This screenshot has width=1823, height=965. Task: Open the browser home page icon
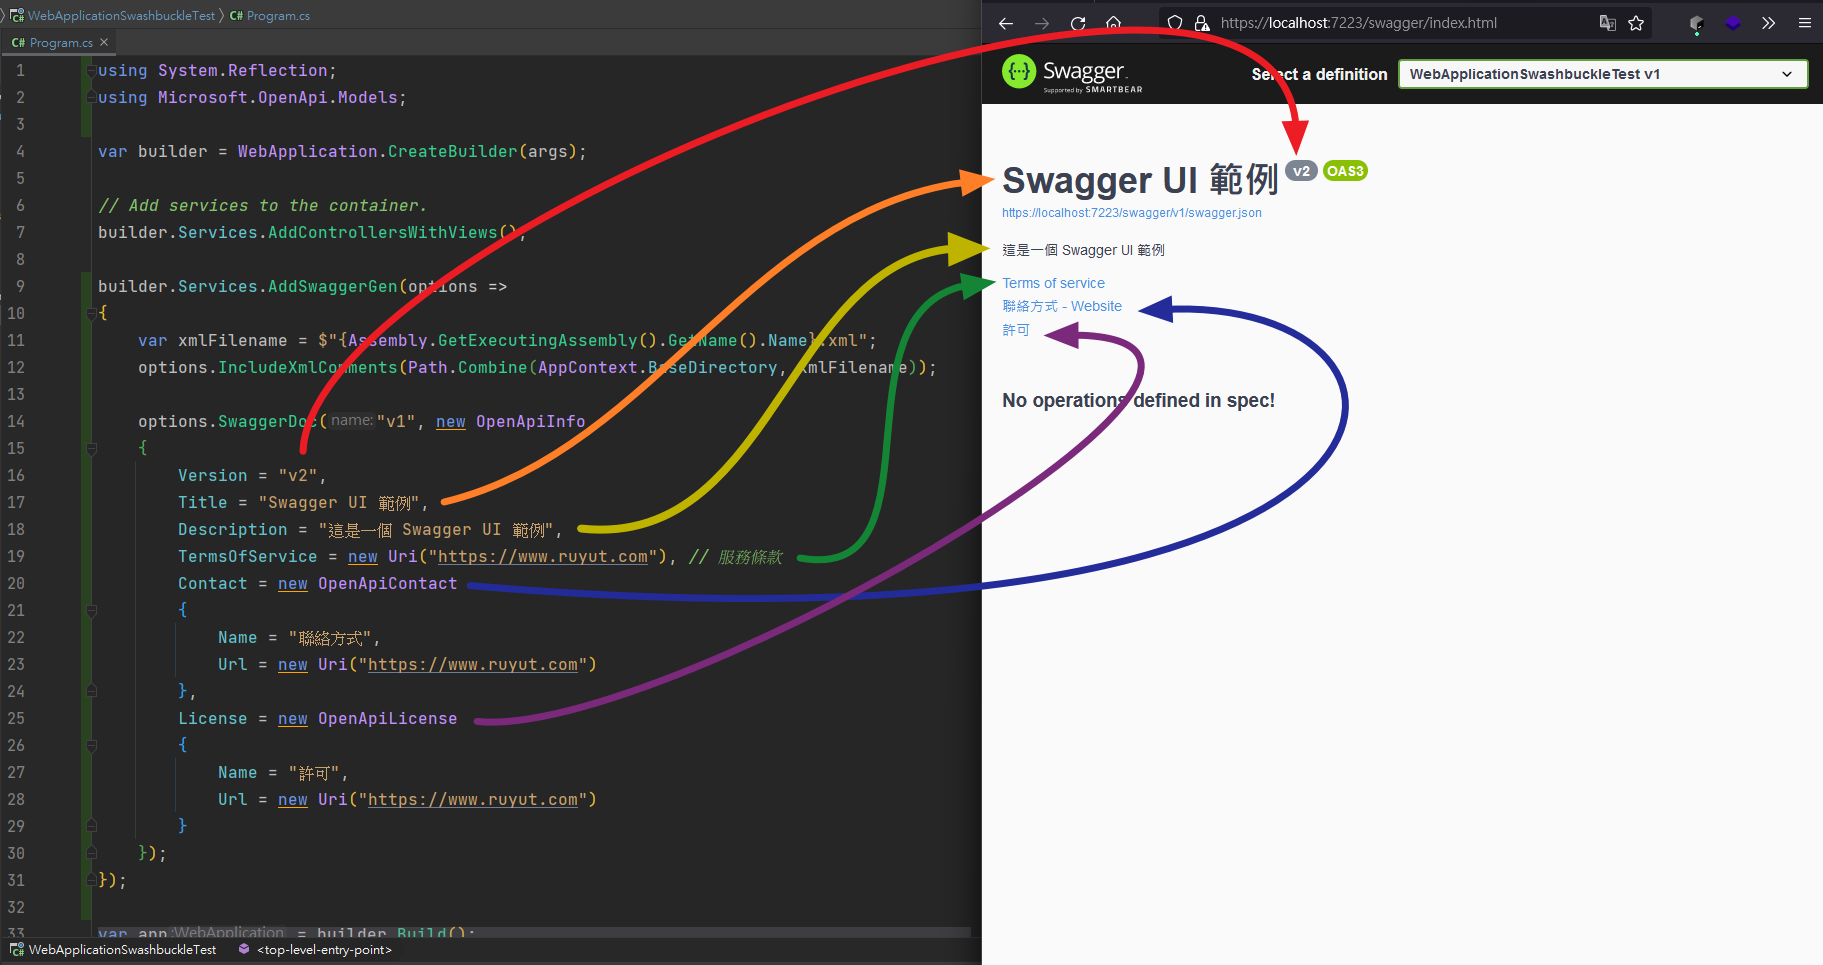(1113, 23)
